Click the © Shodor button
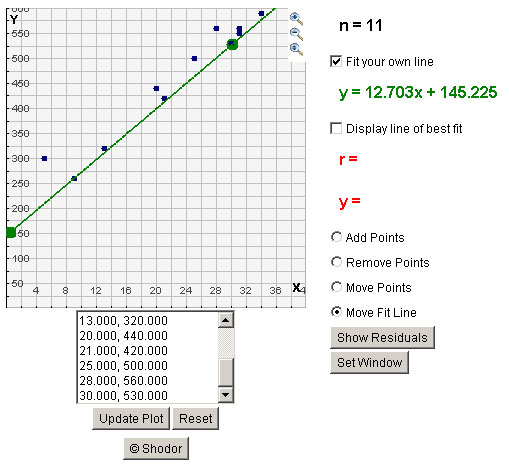509x476 pixels. pyautogui.click(x=156, y=449)
